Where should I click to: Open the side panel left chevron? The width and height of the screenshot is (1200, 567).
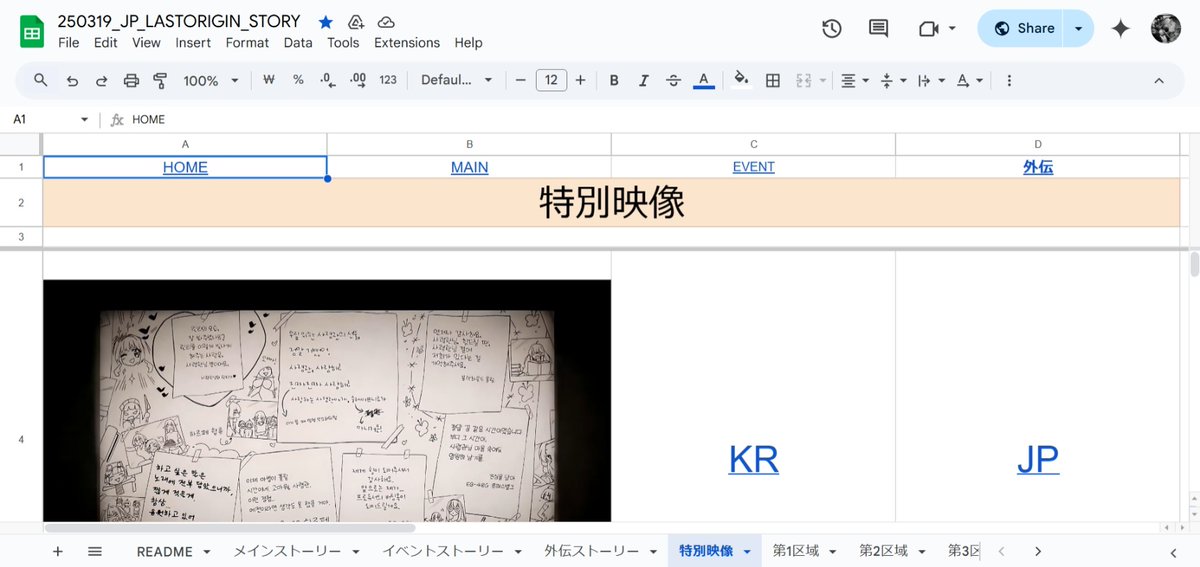1173,551
